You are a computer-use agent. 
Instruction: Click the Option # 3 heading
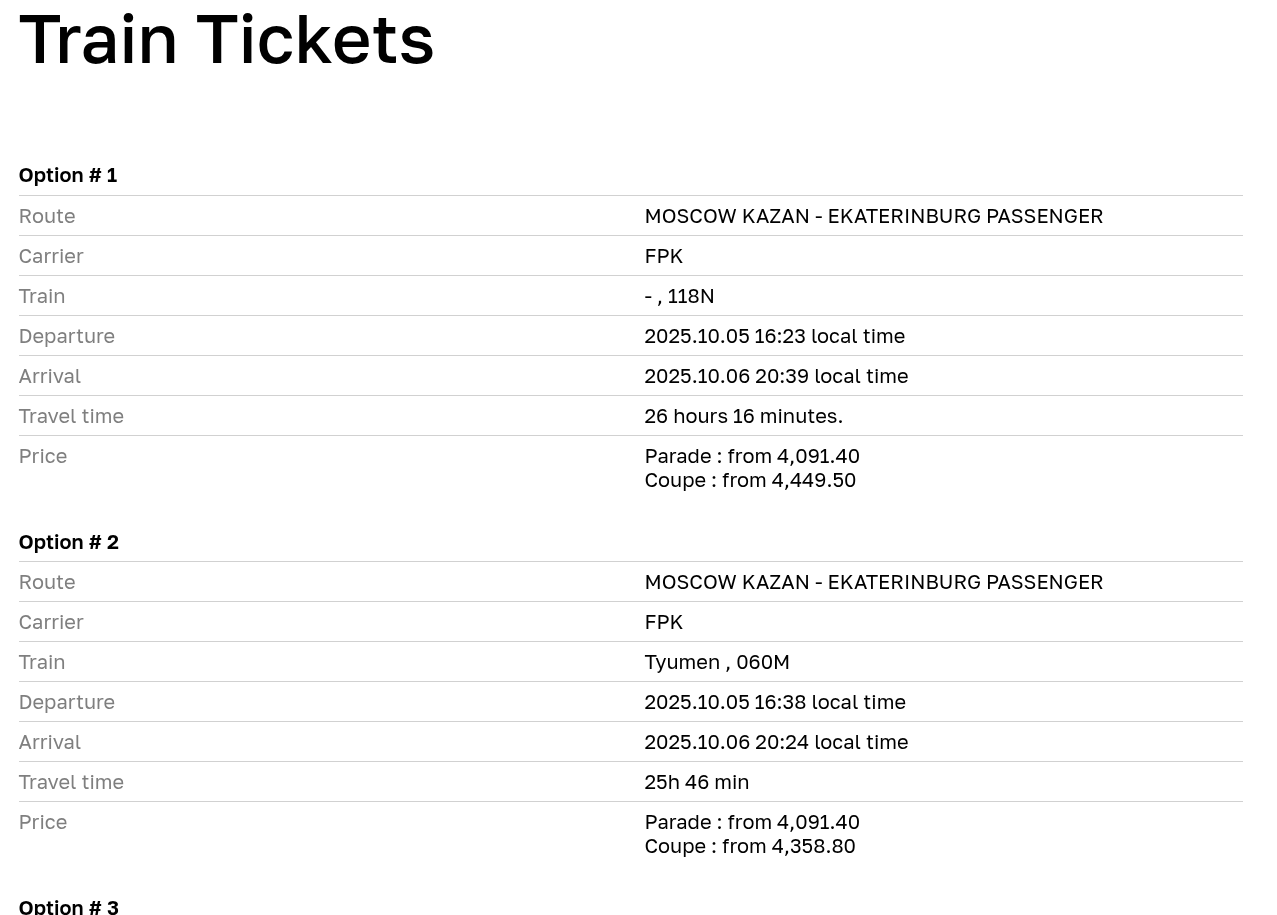pos(68,906)
